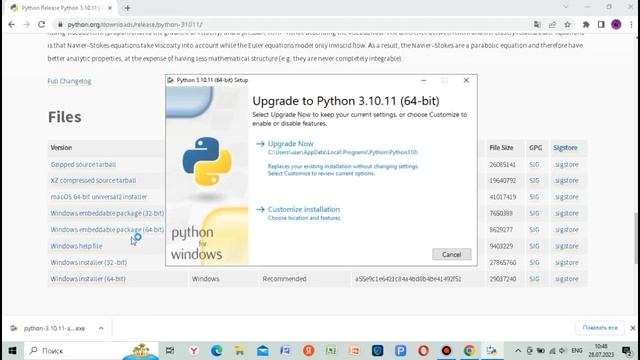Open the Mail app on taskbar
Screen dimensions: 640x360
click(x=262, y=351)
